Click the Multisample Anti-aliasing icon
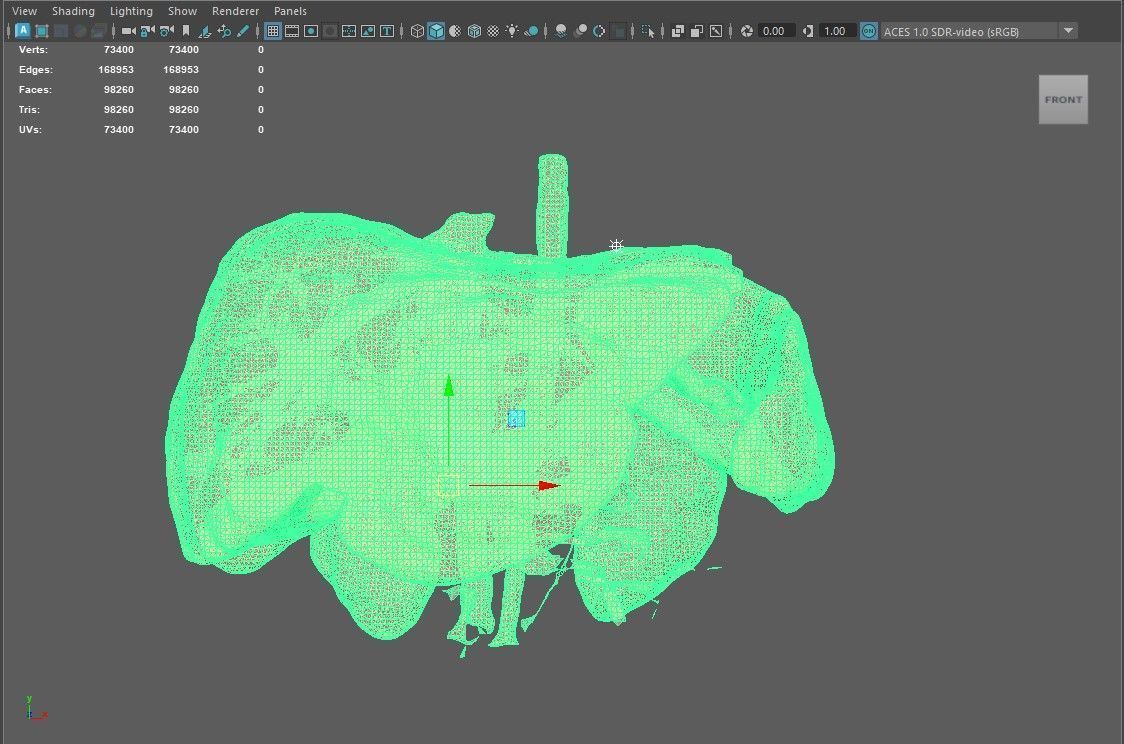 pos(599,31)
